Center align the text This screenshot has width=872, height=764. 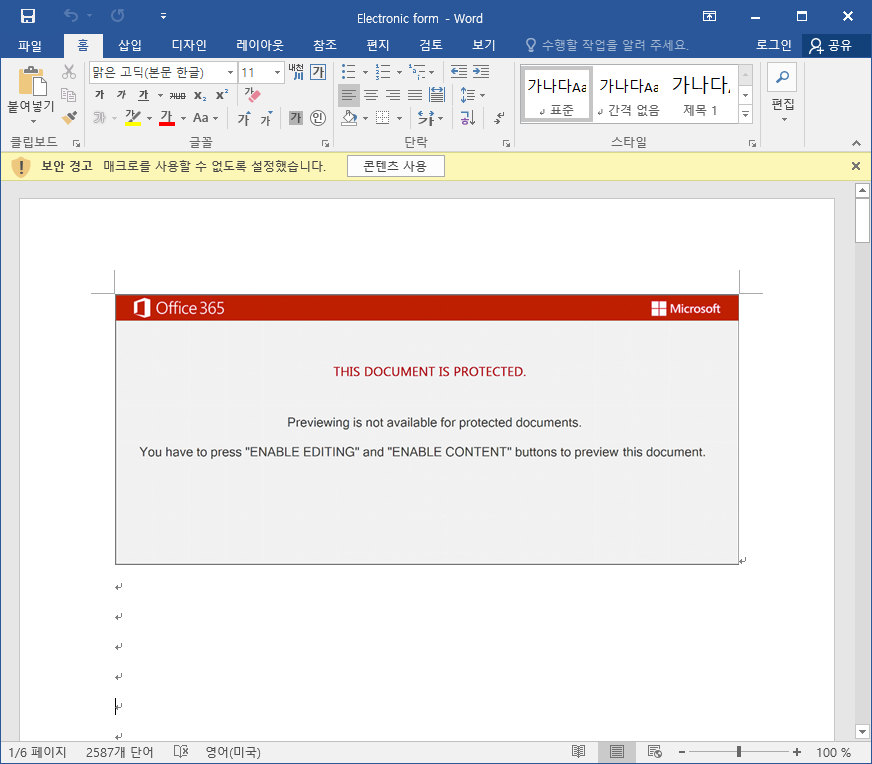371,95
